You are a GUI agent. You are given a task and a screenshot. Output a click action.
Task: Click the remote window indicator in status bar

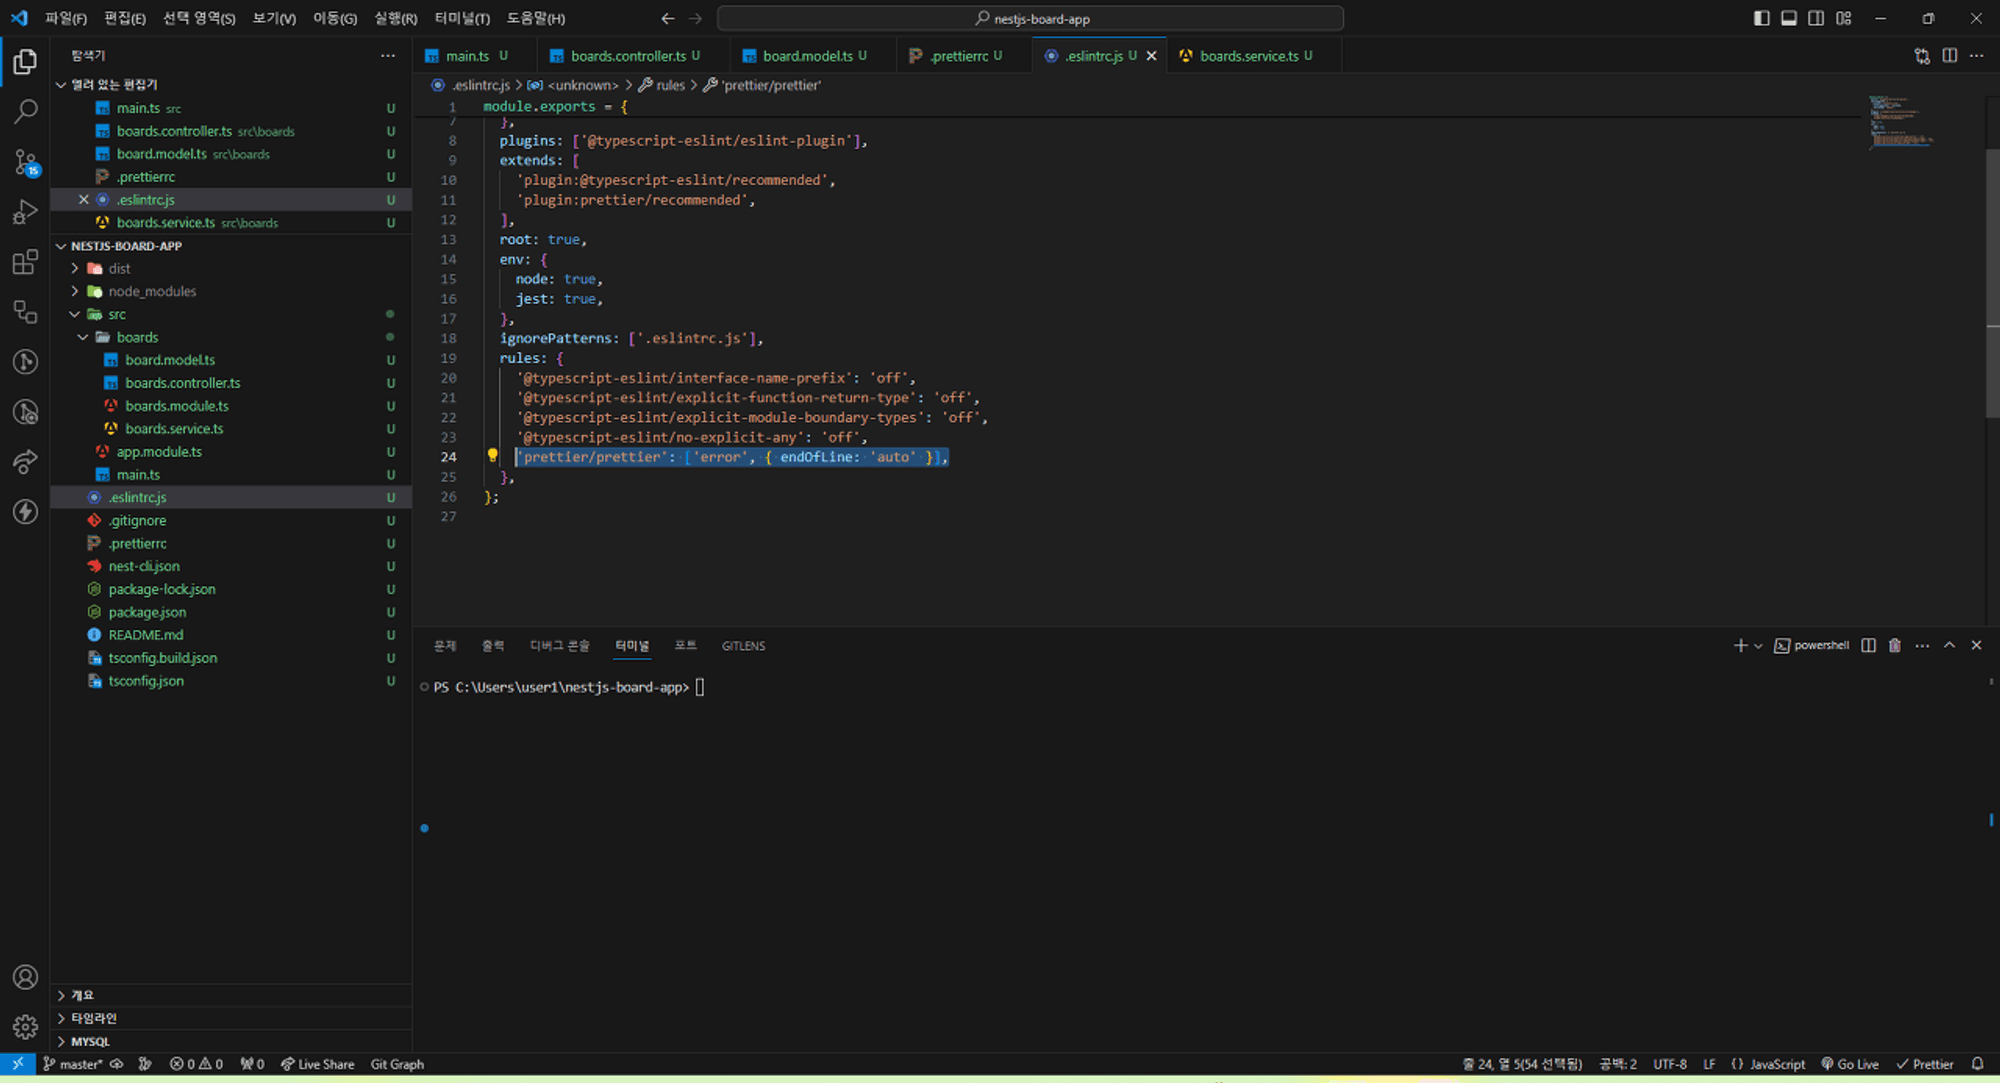[18, 1064]
